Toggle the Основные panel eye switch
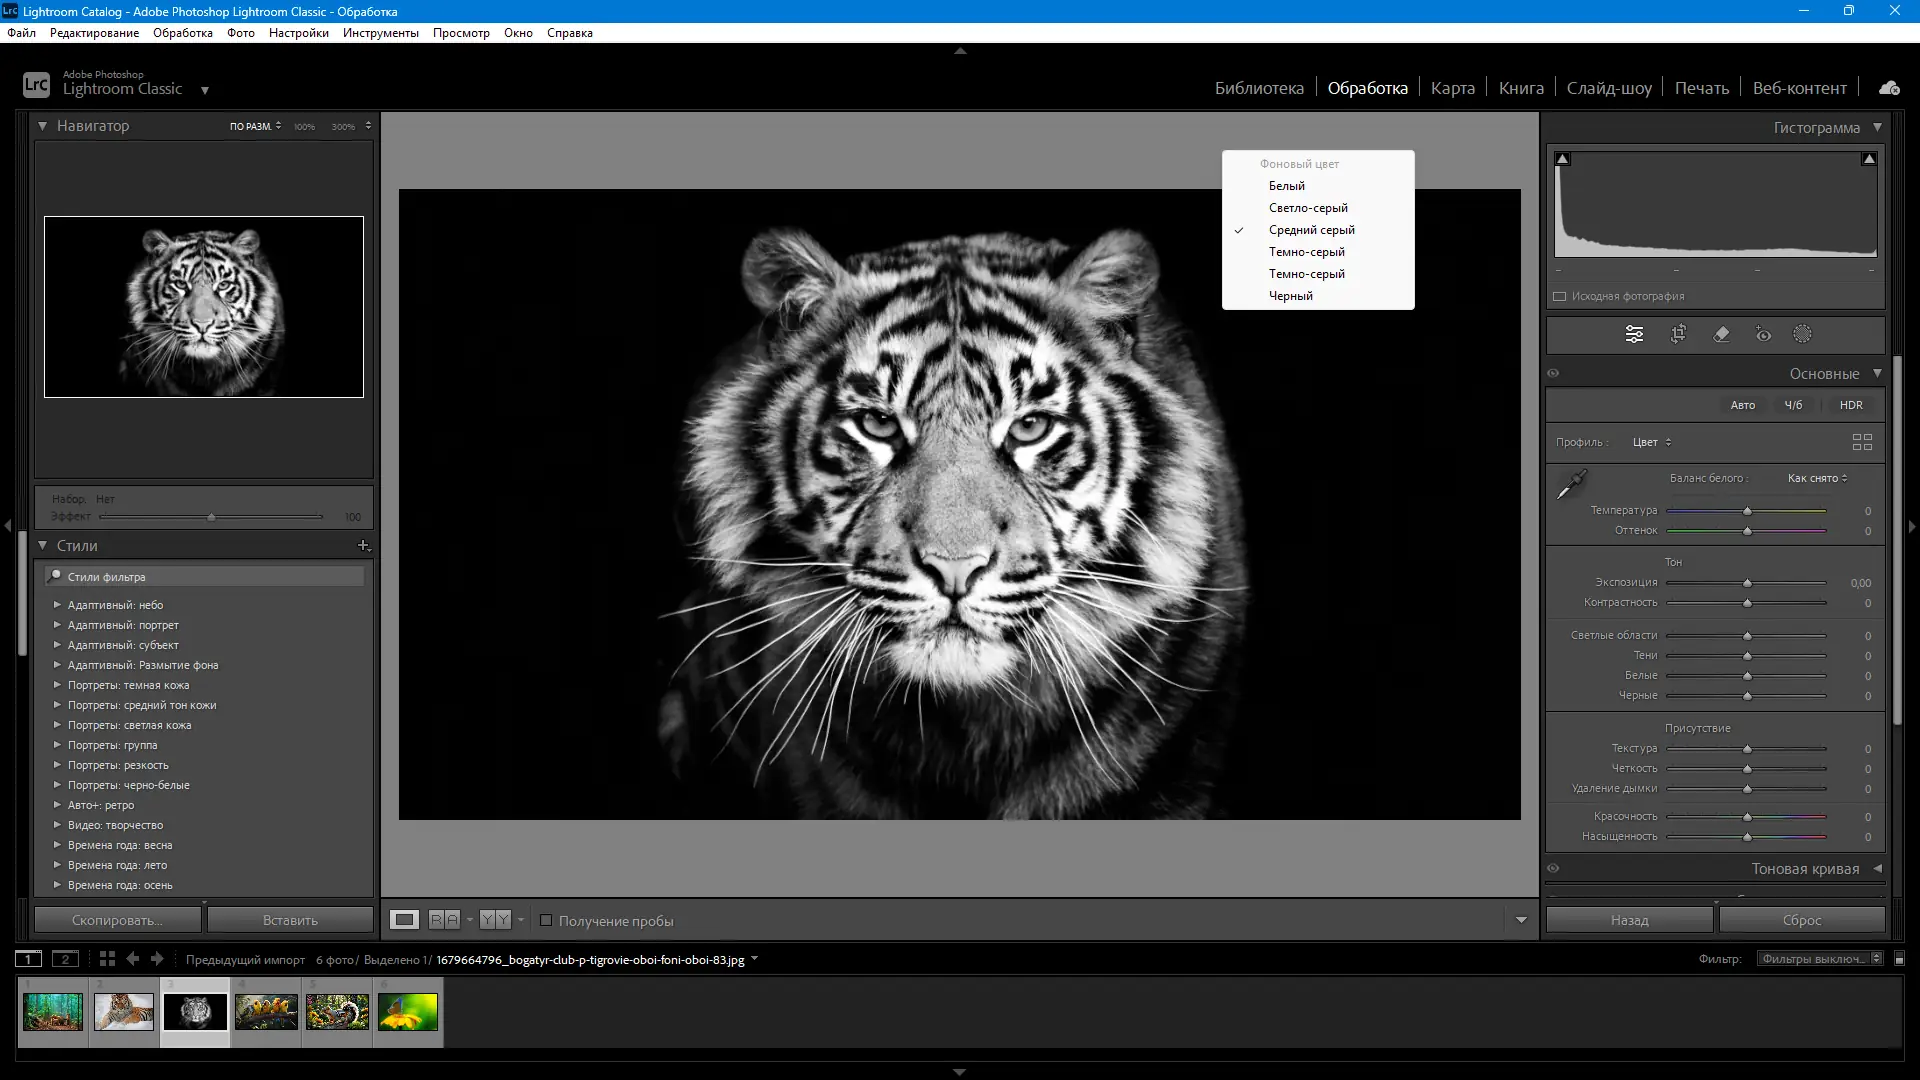 [x=1553, y=374]
